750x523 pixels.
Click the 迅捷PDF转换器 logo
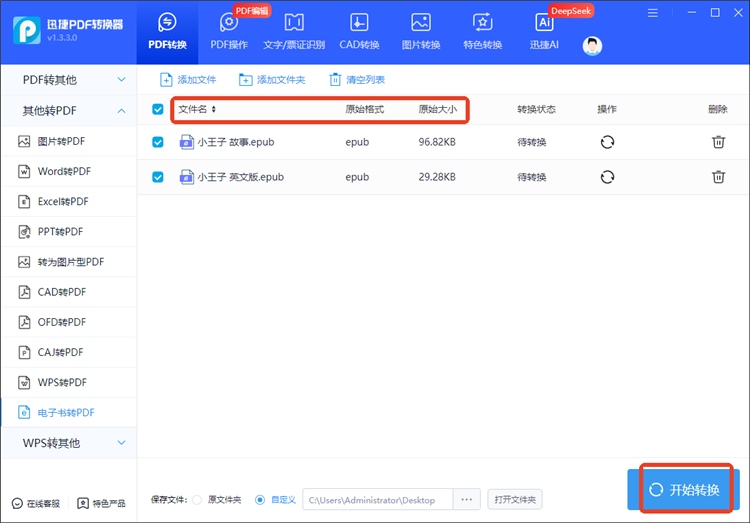[27, 30]
